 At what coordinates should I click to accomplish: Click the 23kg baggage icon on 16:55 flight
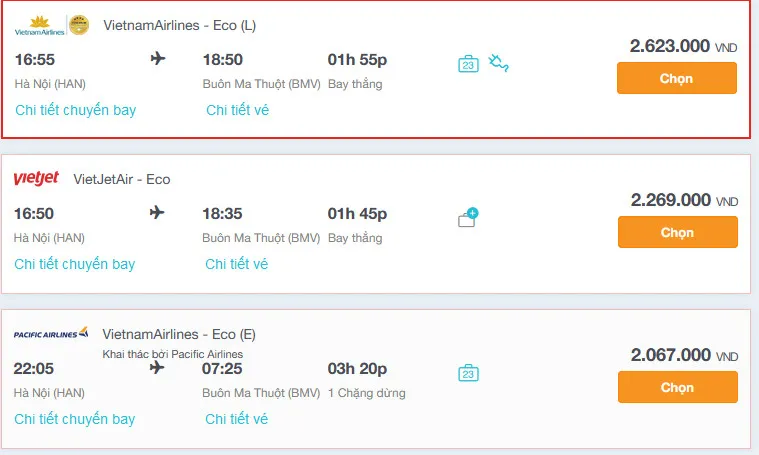(x=468, y=64)
